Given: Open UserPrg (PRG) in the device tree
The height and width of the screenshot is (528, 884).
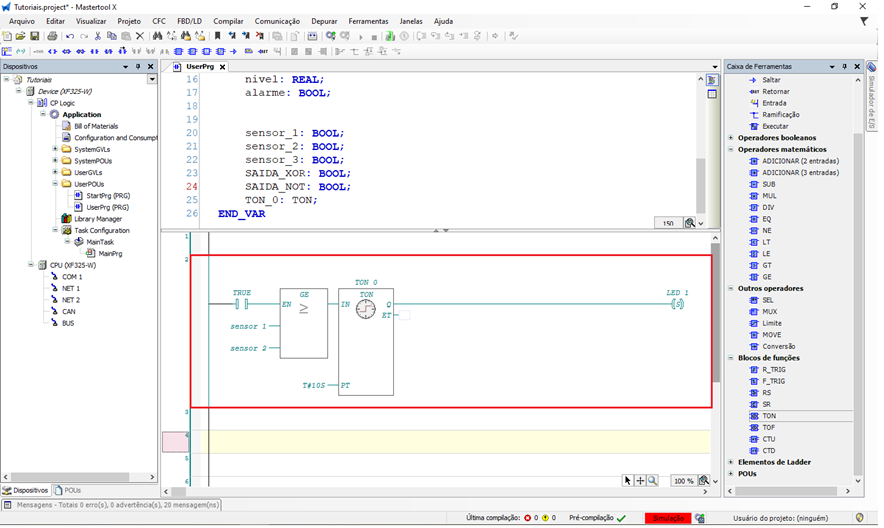Looking at the screenshot, I should click(x=107, y=207).
